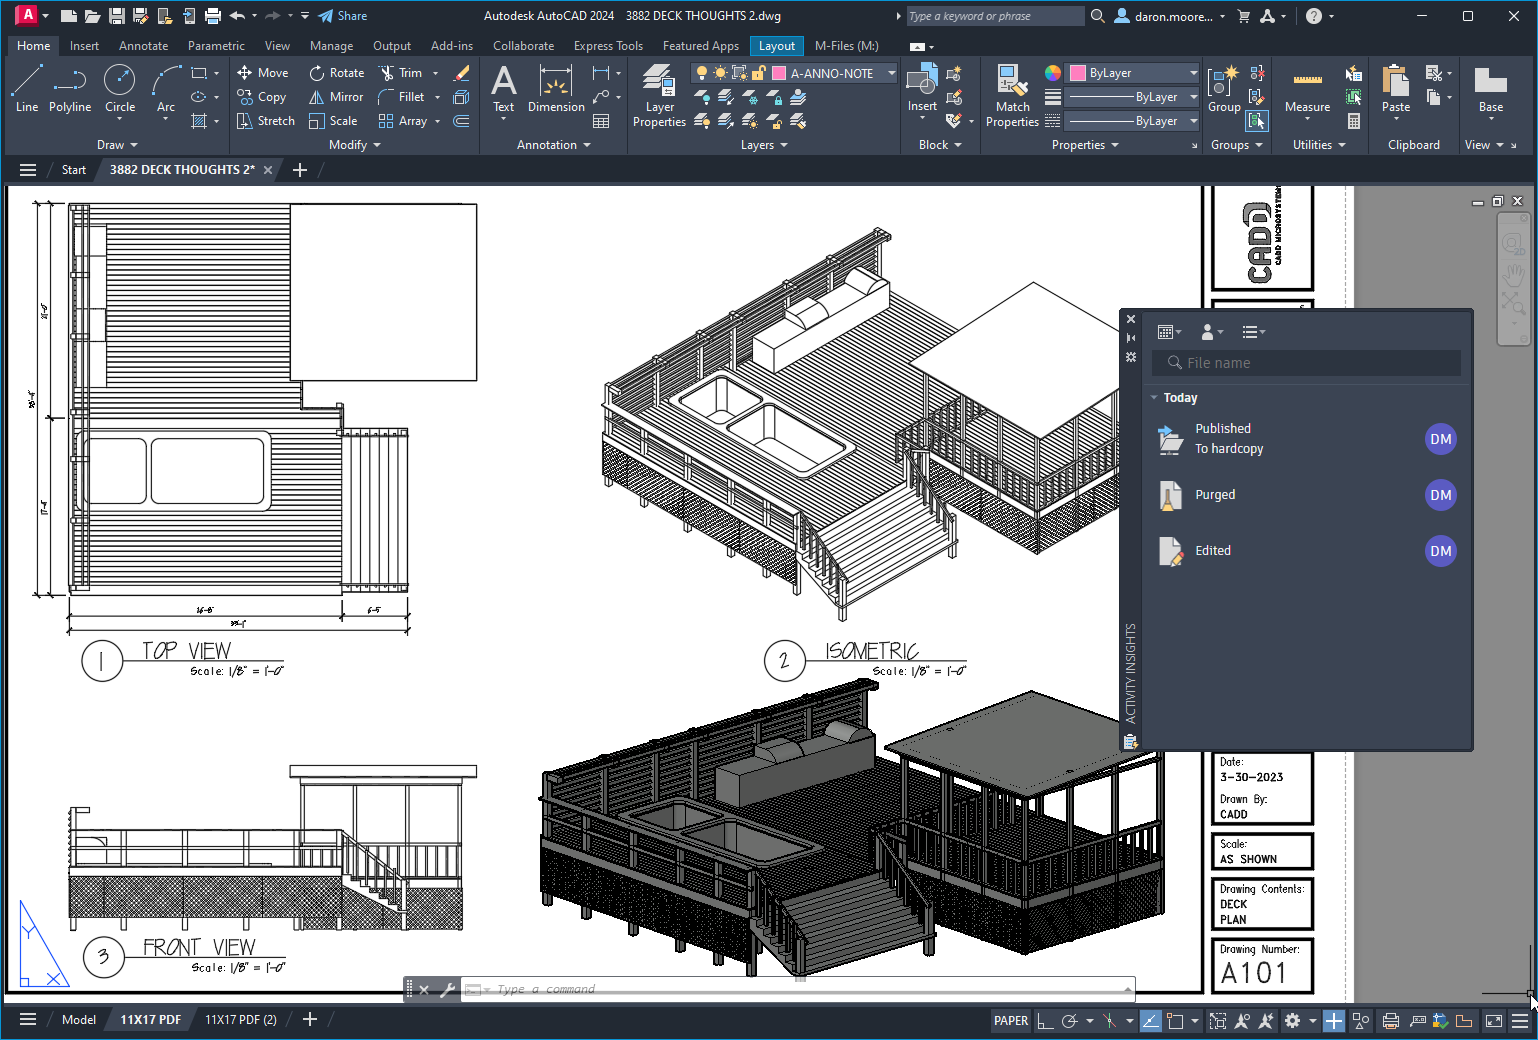The width and height of the screenshot is (1538, 1040).
Task: Activate the Circle tool
Action: (119, 90)
